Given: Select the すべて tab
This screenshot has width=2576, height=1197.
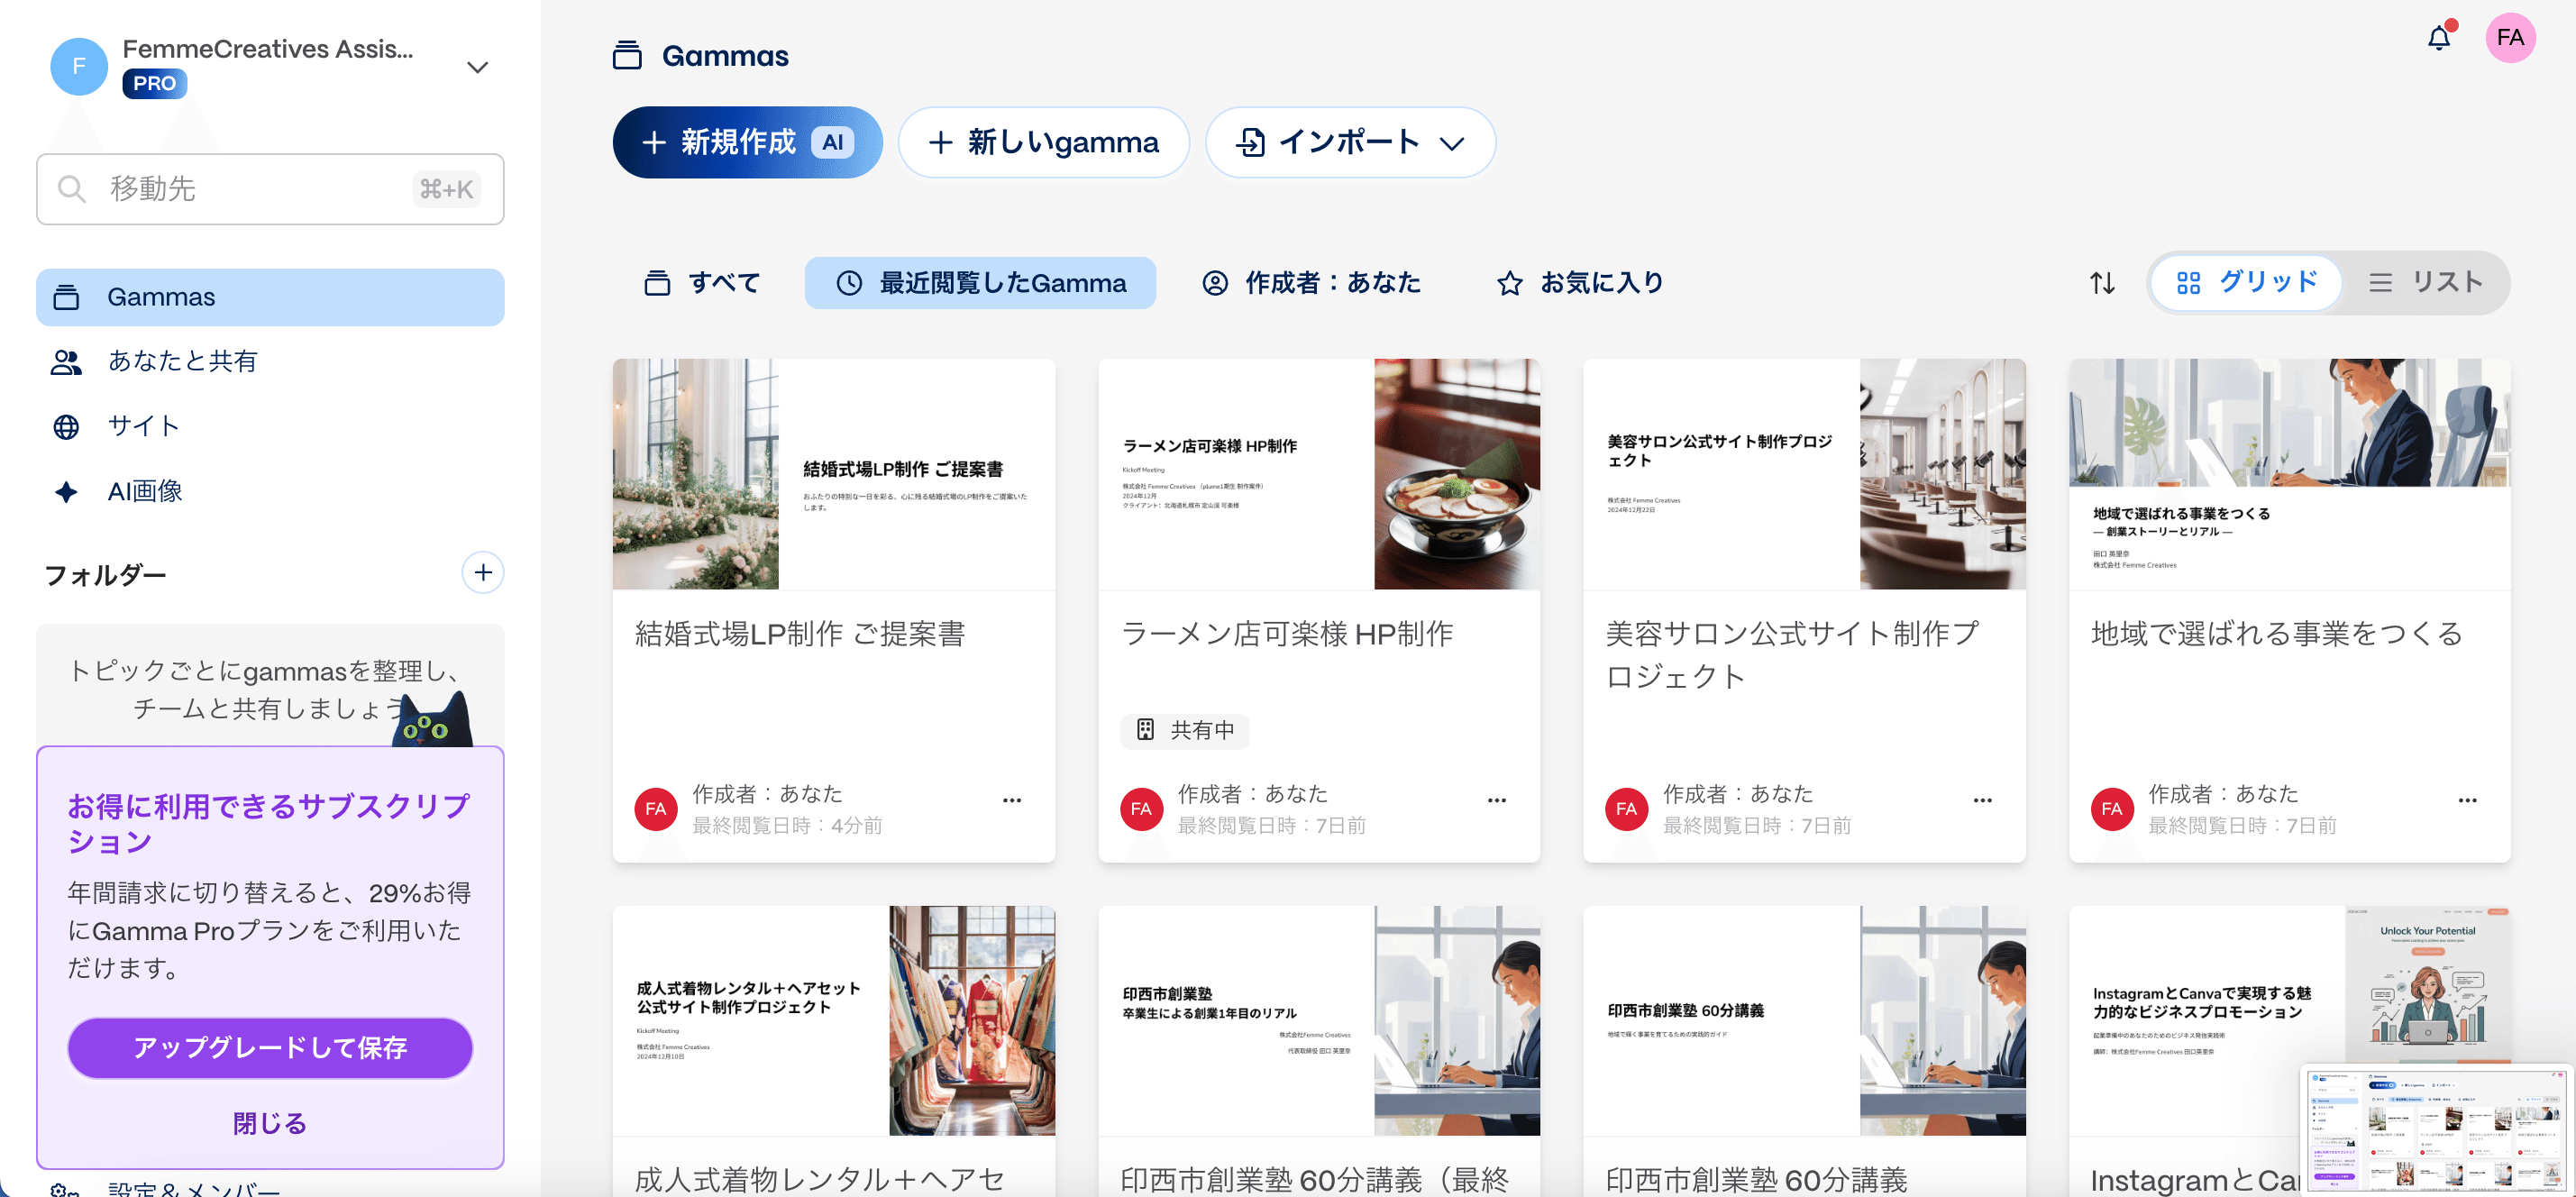Looking at the screenshot, I should 702,283.
